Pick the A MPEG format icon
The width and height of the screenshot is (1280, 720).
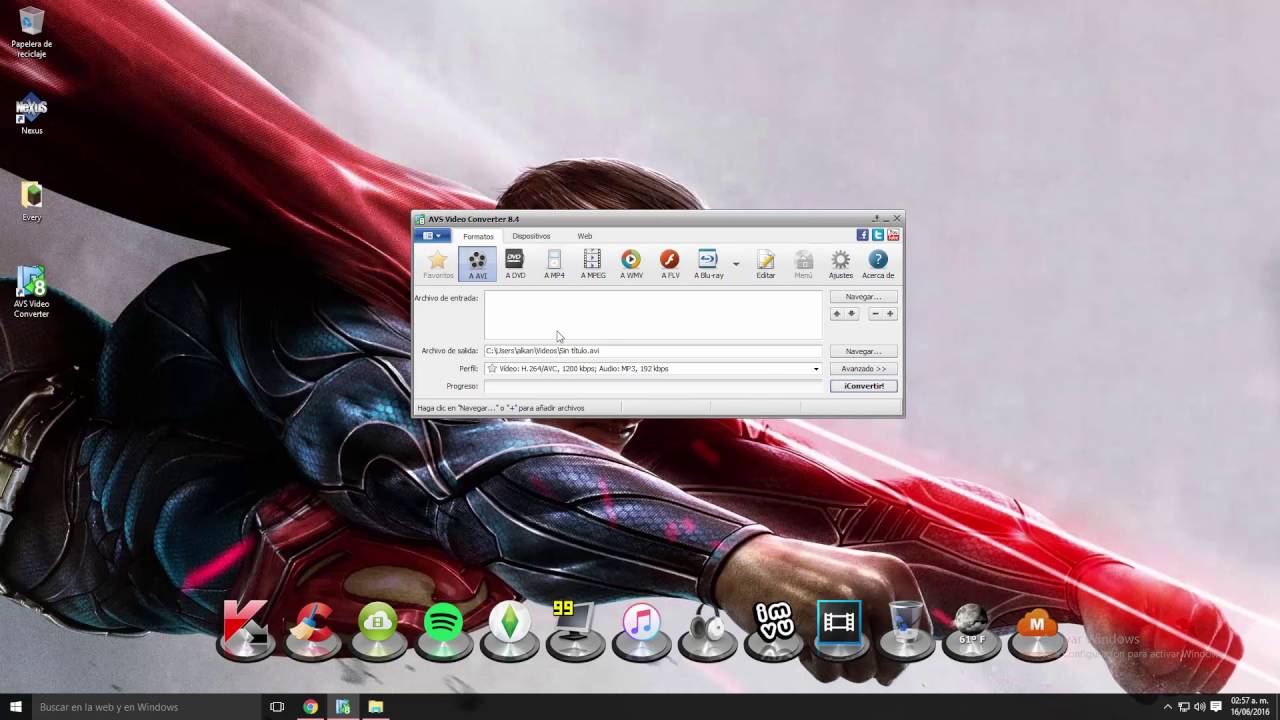click(x=593, y=264)
